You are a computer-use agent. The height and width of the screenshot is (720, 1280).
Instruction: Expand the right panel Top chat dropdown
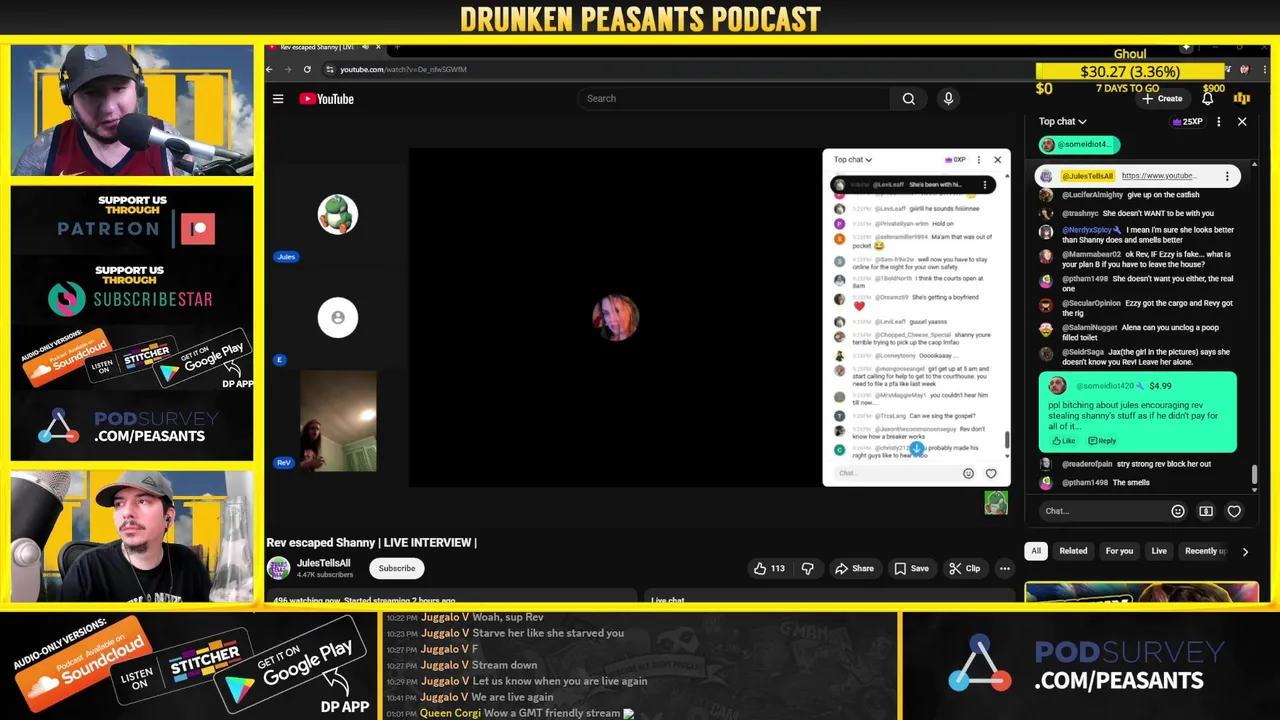(1062, 122)
